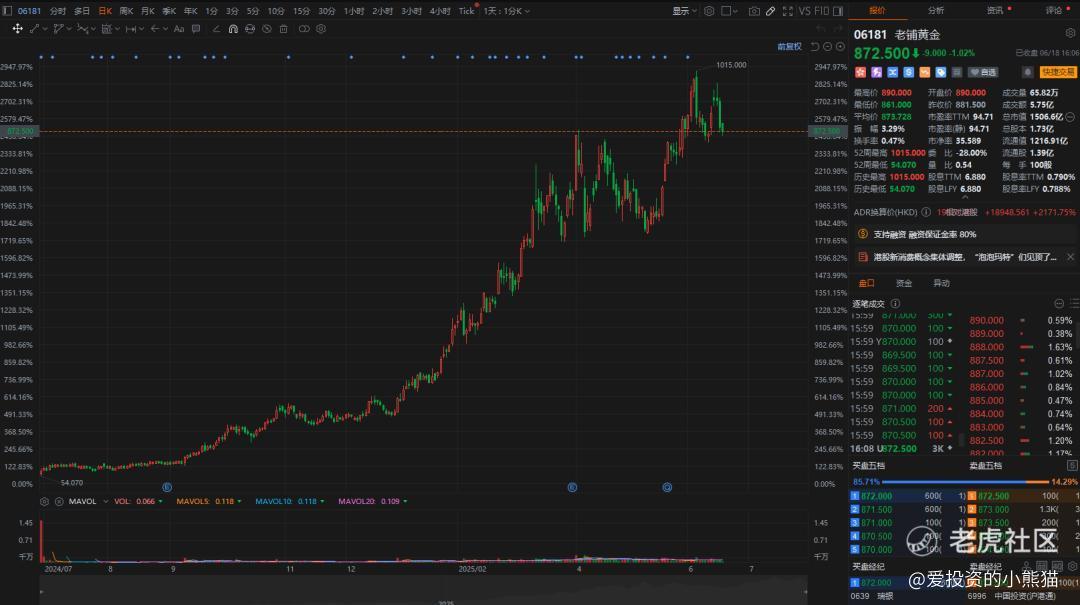Open the MAVOL5 dropdown arrow
The height and width of the screenshot is (605, 1080).
tap(240, 502)
